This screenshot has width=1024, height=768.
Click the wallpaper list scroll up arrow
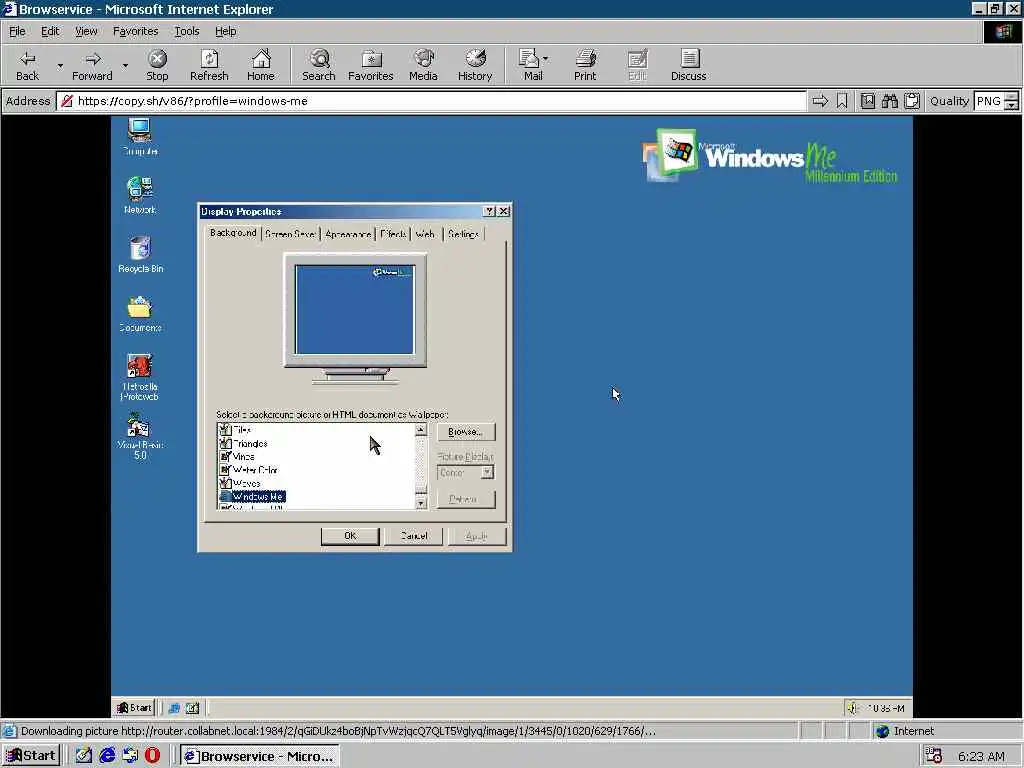(x=421, y=430)
